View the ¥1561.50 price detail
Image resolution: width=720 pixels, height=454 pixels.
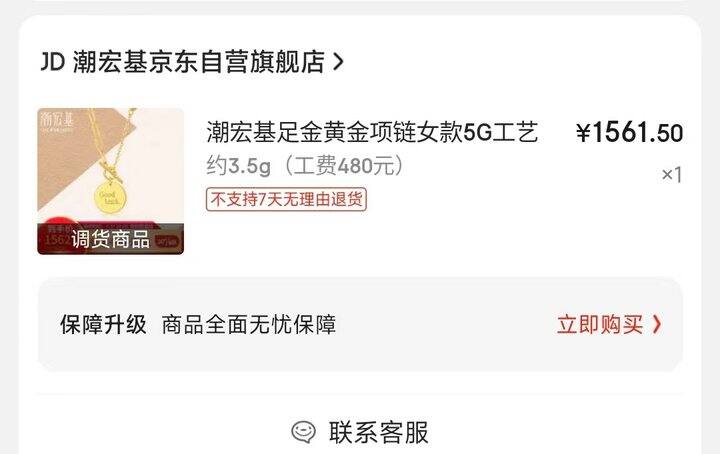pos(630,133)
